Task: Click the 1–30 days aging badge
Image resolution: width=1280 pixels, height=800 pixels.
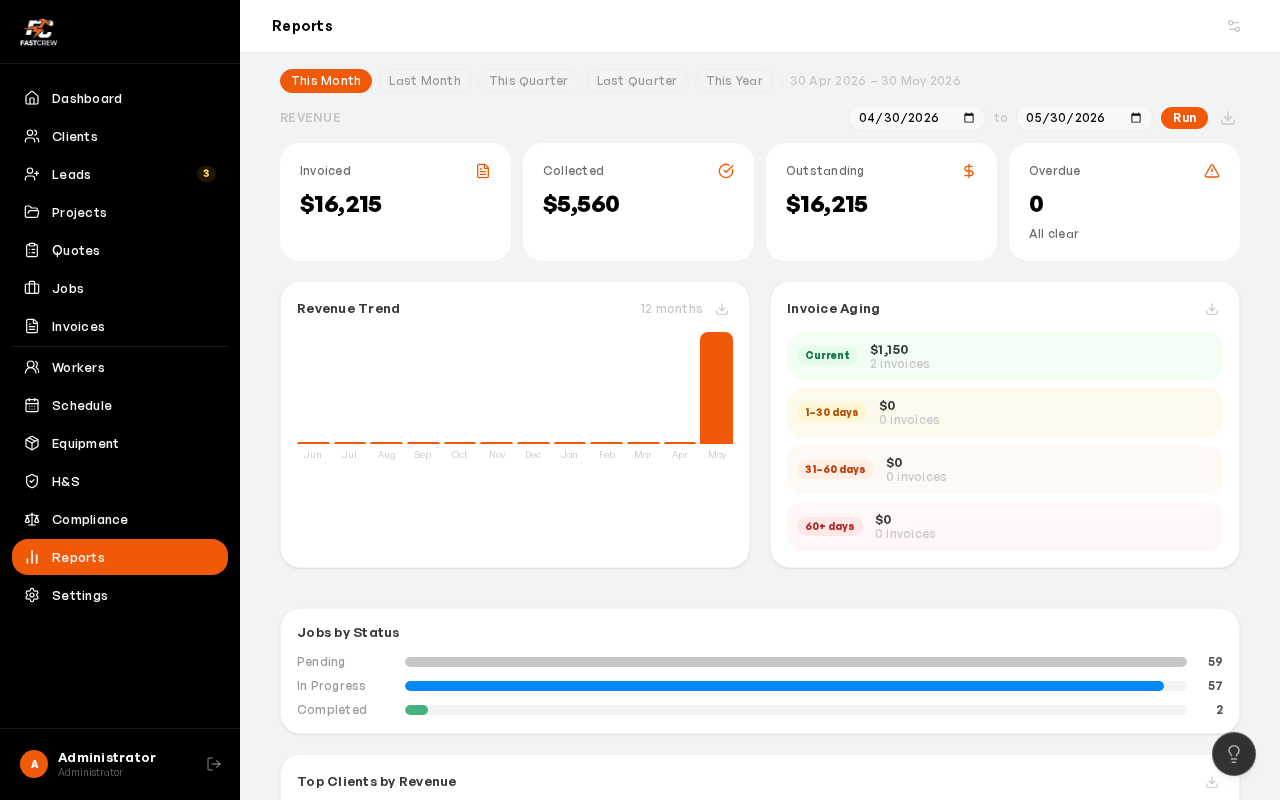Action: [832, 413]
